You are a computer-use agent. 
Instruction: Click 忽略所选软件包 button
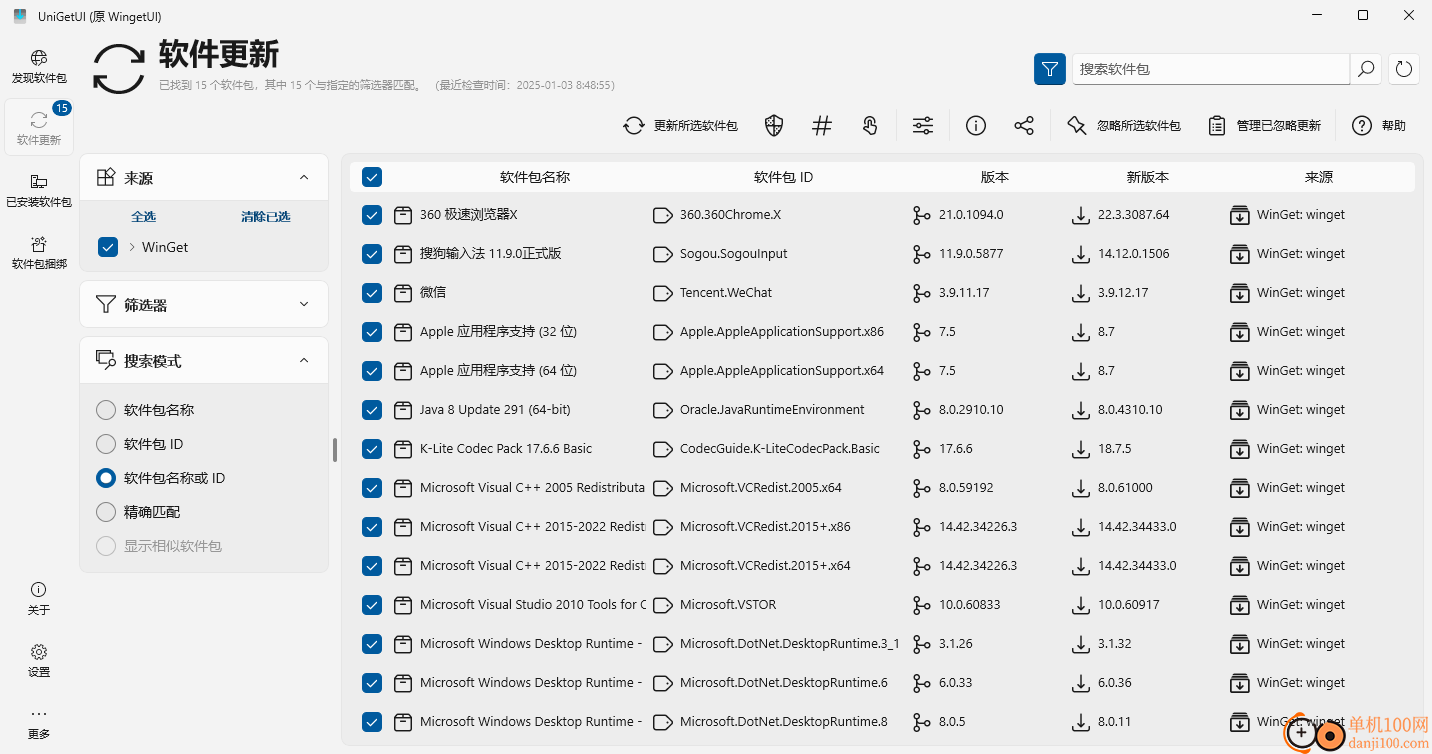1123,125
